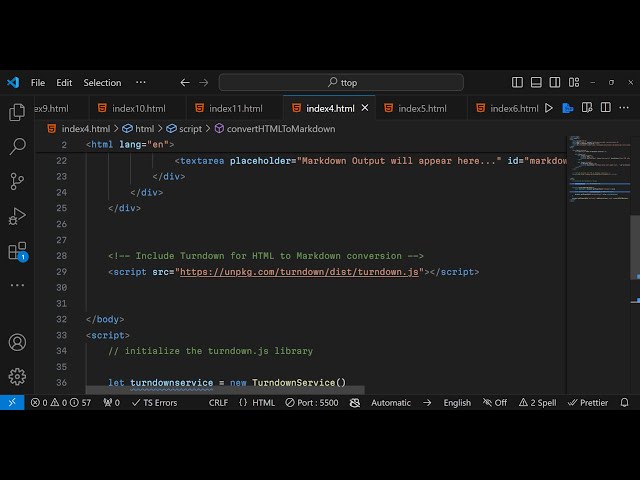
Task: Open the Extensions view with badge
Action: (x=17, y=251)
